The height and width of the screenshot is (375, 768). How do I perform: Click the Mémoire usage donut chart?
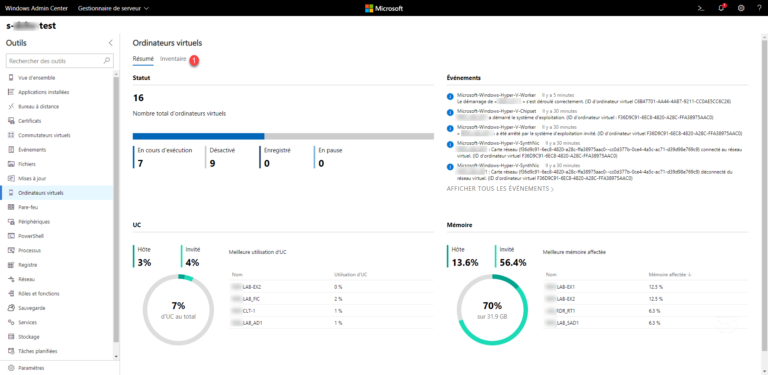(492, 309)
